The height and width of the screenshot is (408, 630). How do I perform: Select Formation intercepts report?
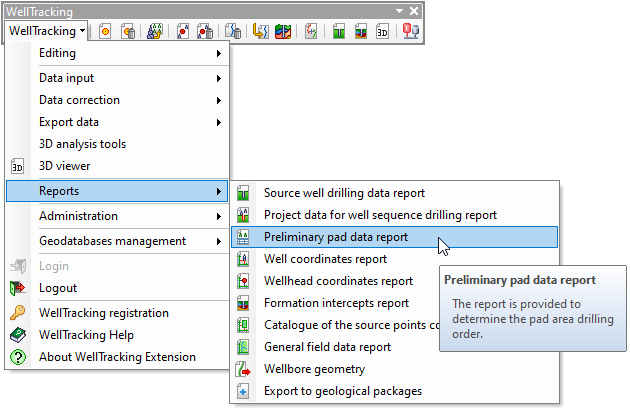pyautogui.click(x=335, y=303)
